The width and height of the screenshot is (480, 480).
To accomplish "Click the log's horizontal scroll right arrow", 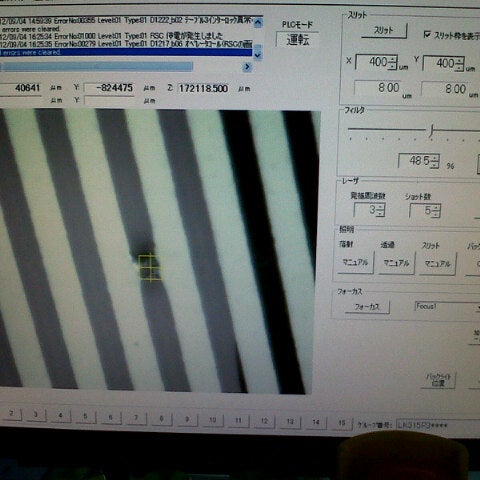I will click(x=247, y=67).
